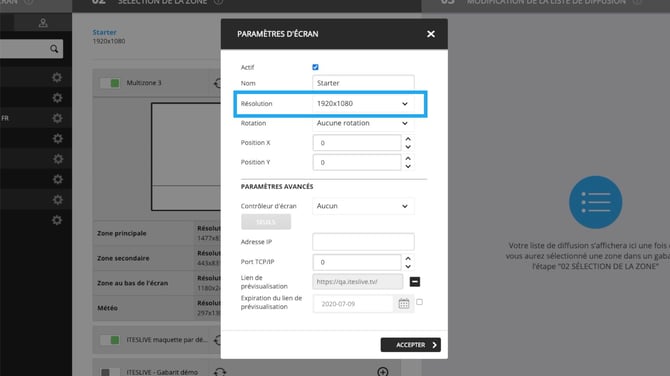
Task: Select the Zone secondaire row
Action: (x=156, y=258)
